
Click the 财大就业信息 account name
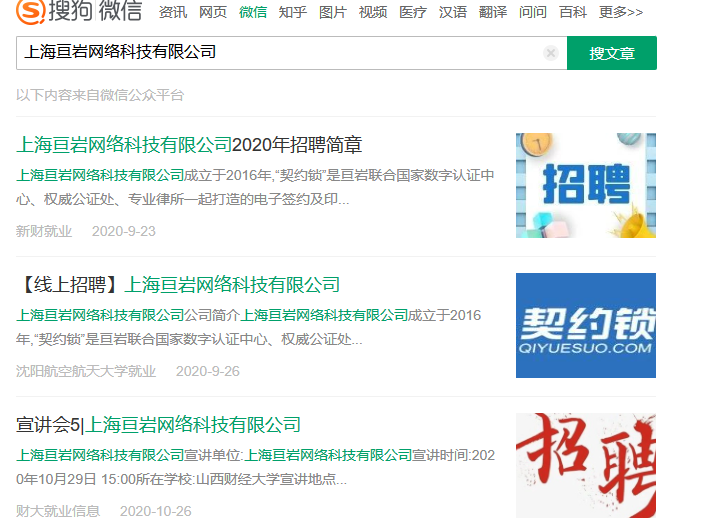(58, 511)
